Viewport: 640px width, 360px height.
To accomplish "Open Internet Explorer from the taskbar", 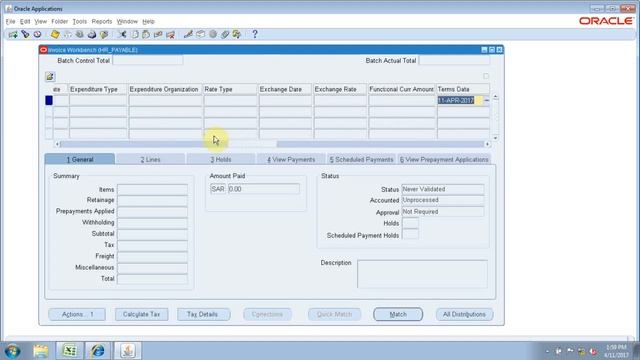I will (x=98, y=351).
